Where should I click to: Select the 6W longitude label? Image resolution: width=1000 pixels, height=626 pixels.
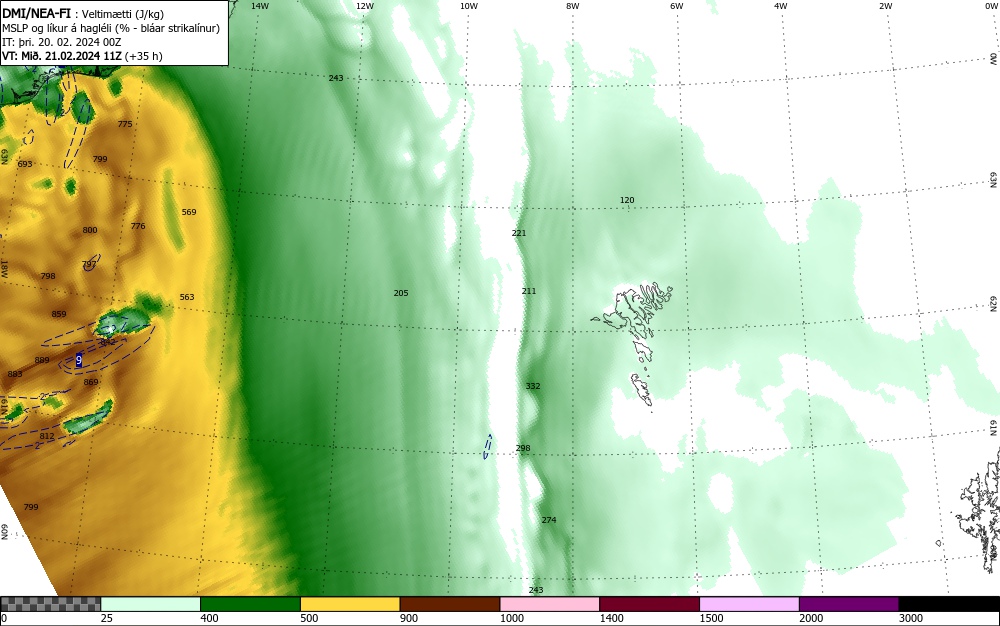(x=677, y=6)
